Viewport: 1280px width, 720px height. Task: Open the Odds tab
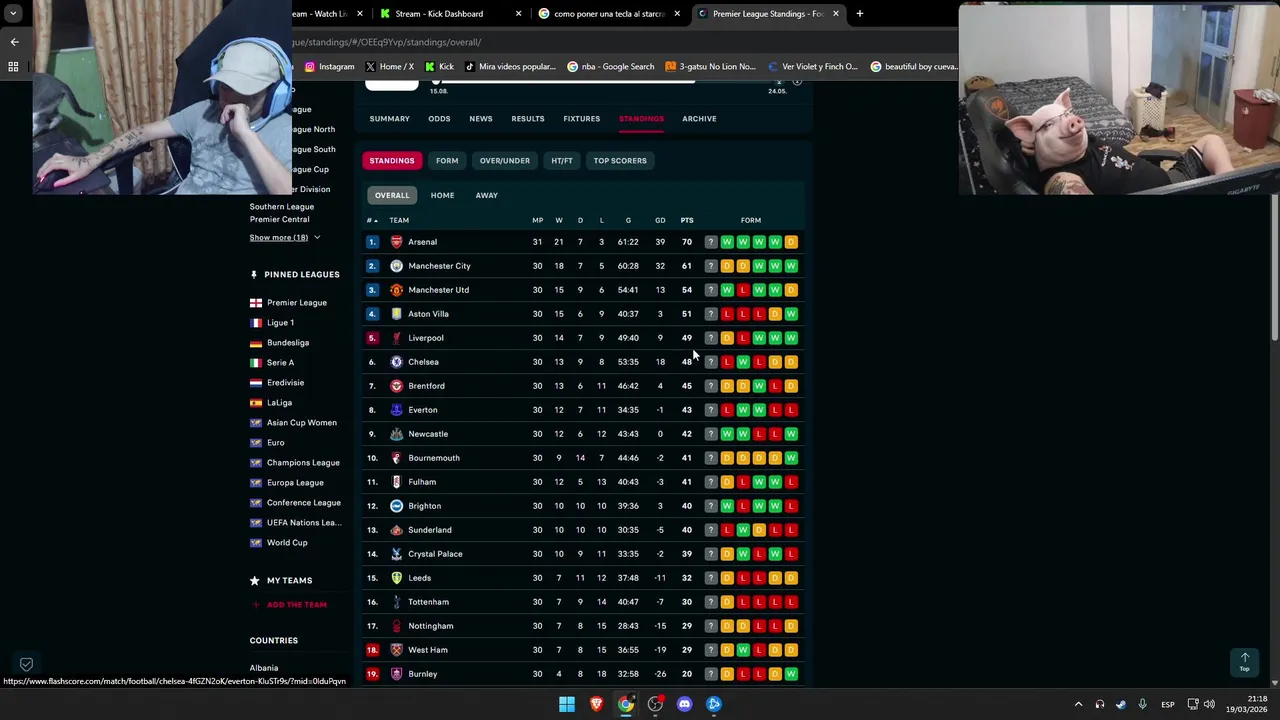click(x=439, y=119)
